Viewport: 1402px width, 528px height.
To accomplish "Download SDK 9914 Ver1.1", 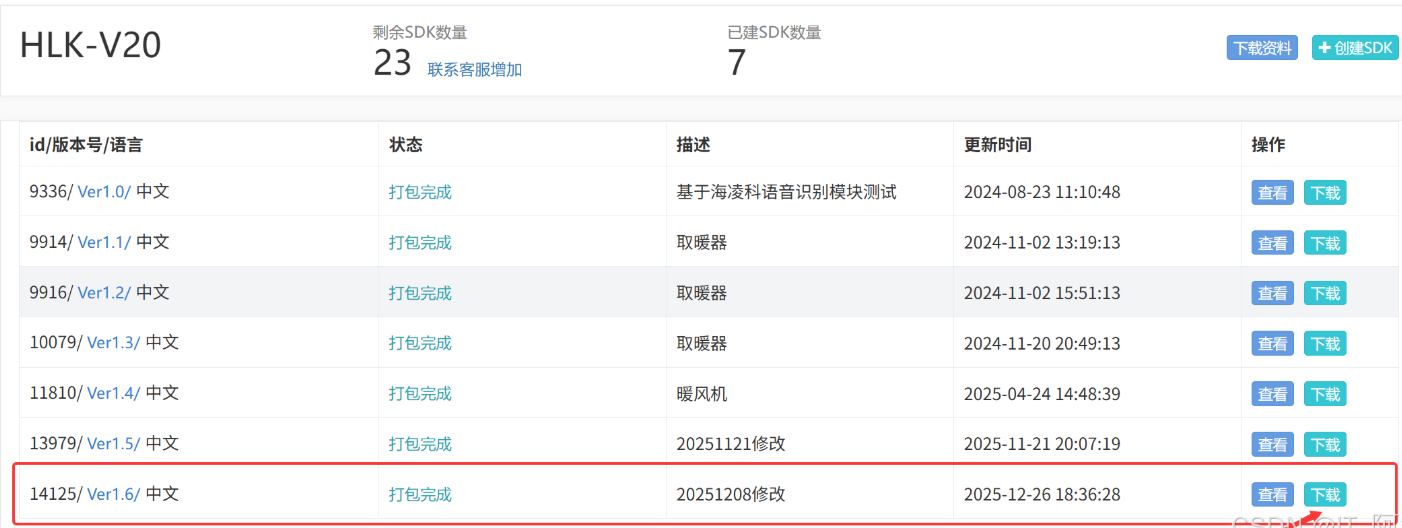I will tap(1325, 243).
